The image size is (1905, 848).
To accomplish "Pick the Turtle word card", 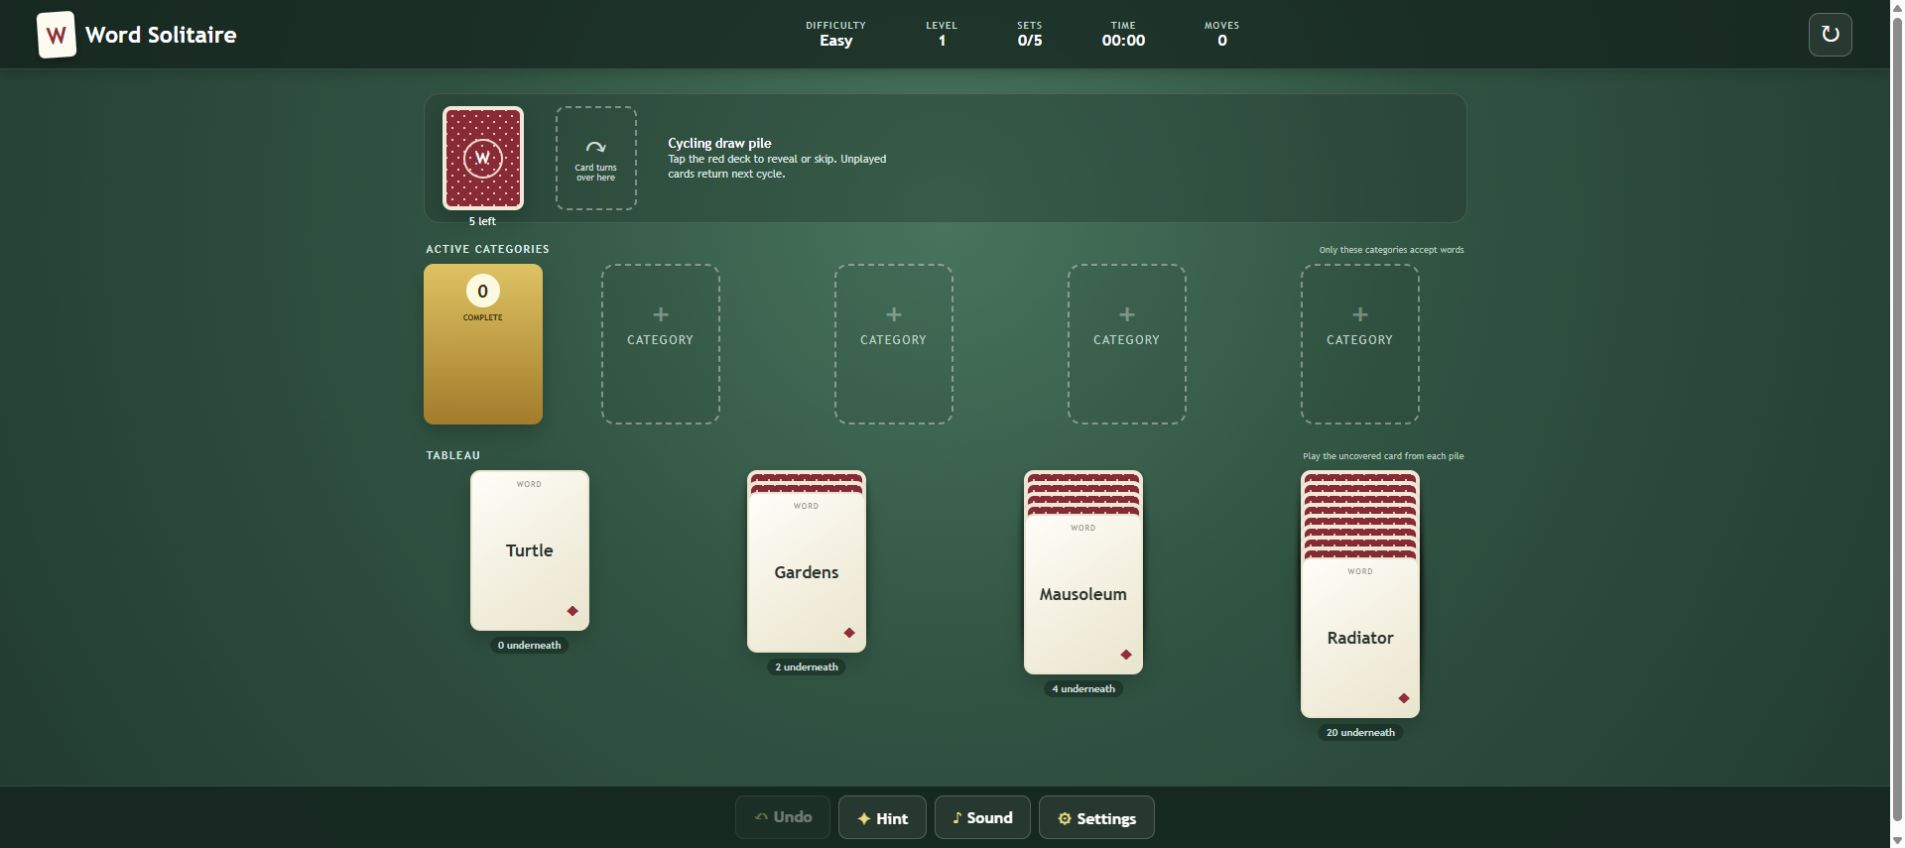I will pyautogui.click(x=529, y=551).
